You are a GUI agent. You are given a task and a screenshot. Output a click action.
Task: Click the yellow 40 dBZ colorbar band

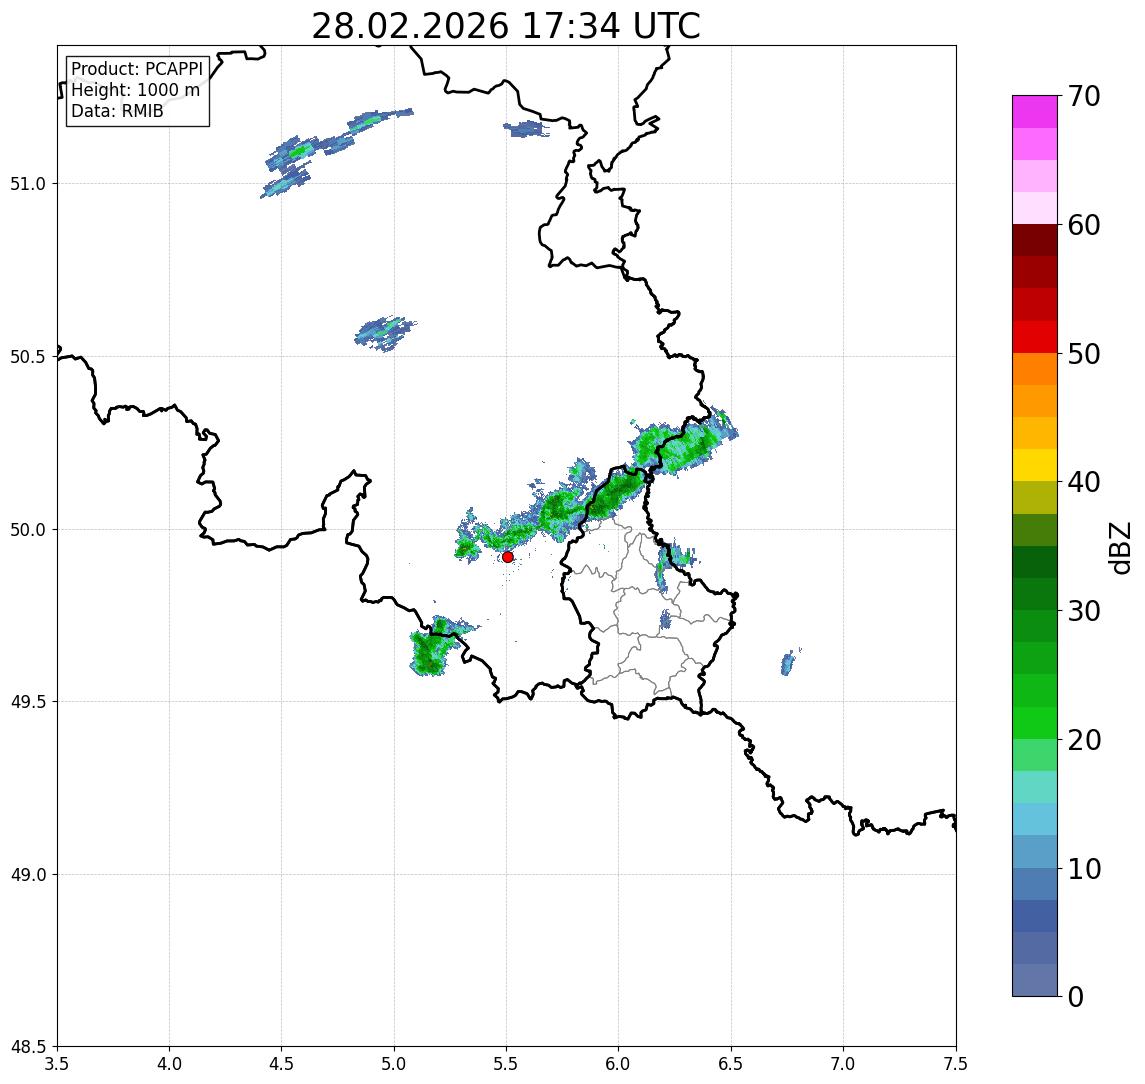1035,465
